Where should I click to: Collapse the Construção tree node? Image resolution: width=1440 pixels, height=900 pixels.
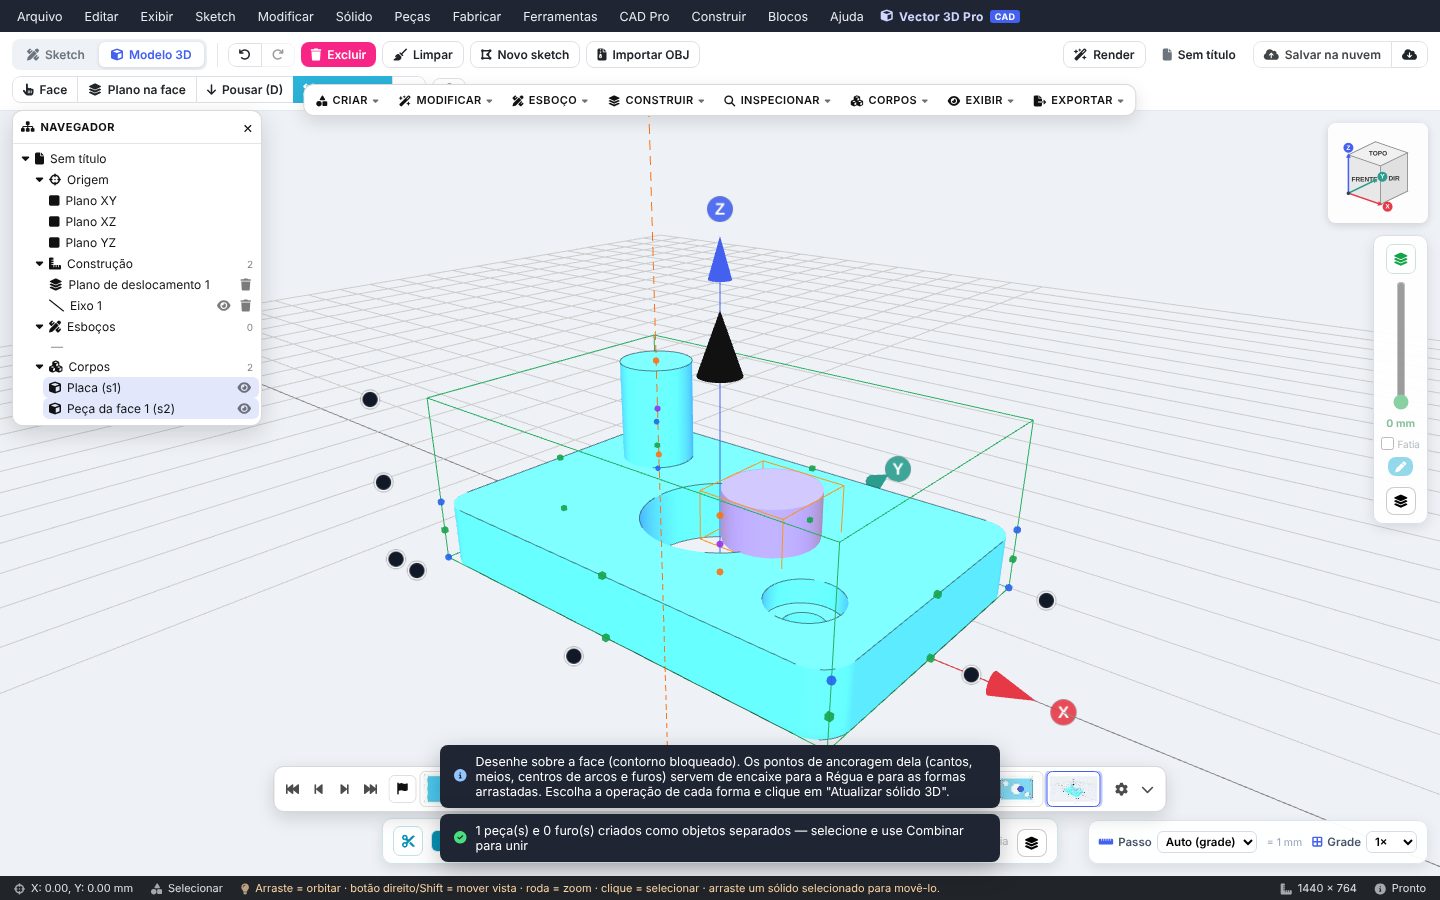tap(40, 264)
